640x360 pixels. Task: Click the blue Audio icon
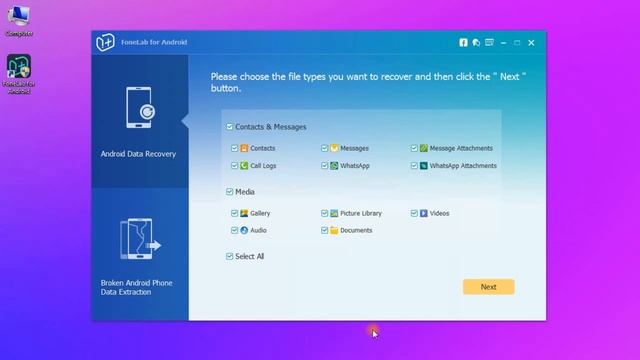(244, 230)
